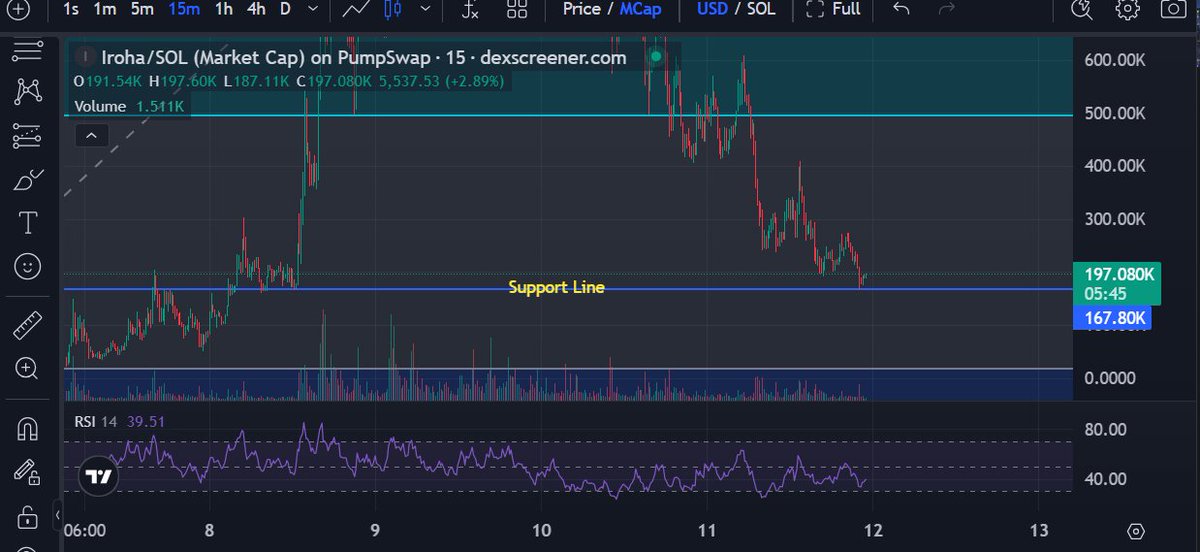Switch to 5m timeframe
Screen dimensions: 1200x552
pyautogui.click(x=142, y=9)
